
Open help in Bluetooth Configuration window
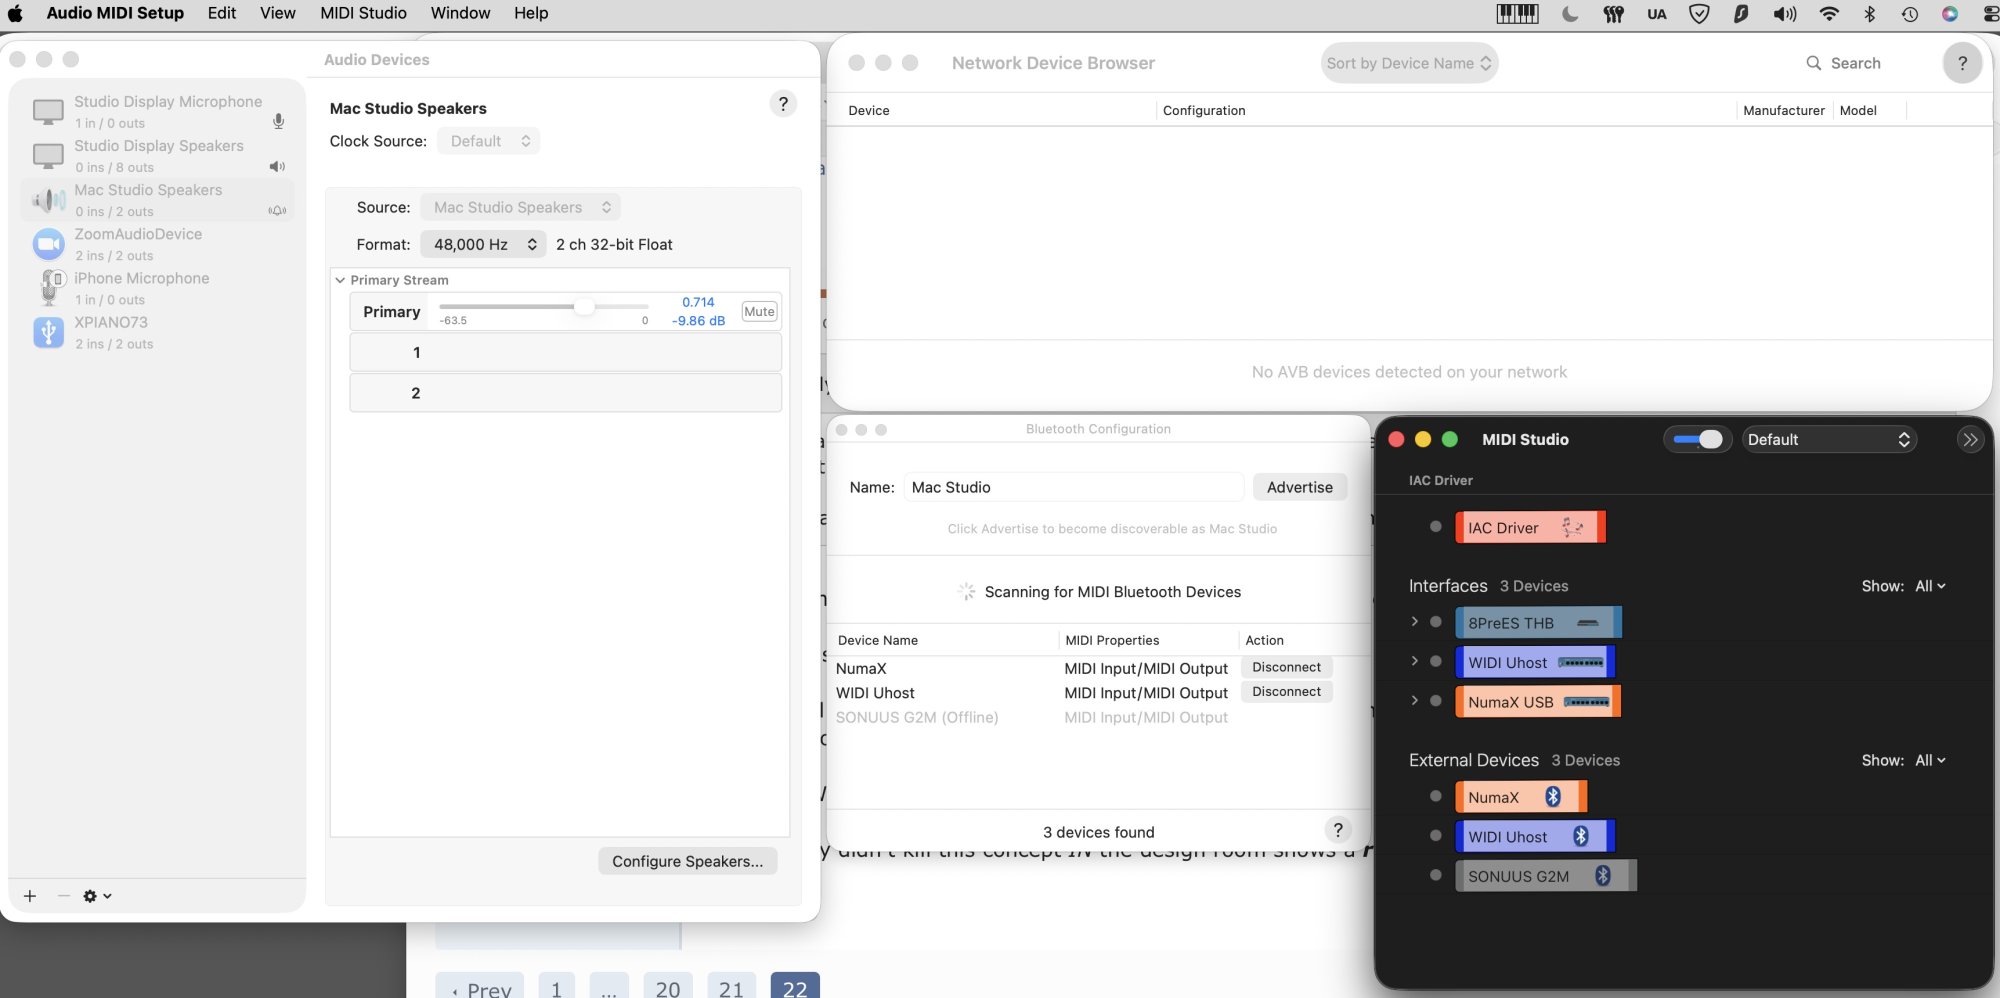pos(1338,830)
